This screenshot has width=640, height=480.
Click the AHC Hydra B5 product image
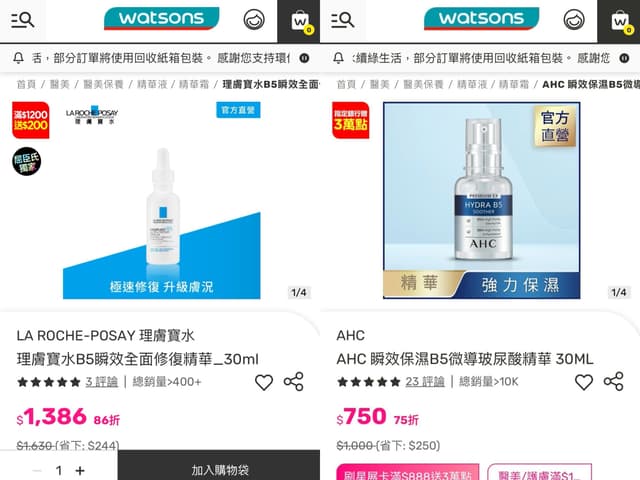(x=482, y=200)
